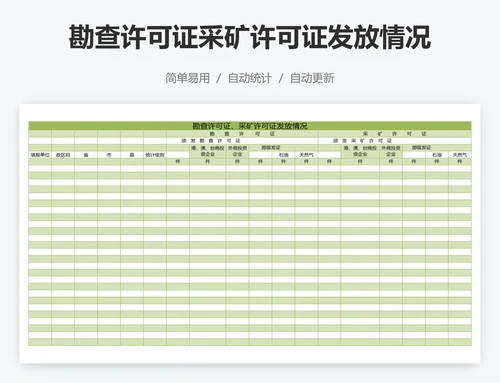The width and height of the screenshot is (500, 383).
Task: Click 天然气 header in 勘查许可证 section
Action: pos(306,155)
